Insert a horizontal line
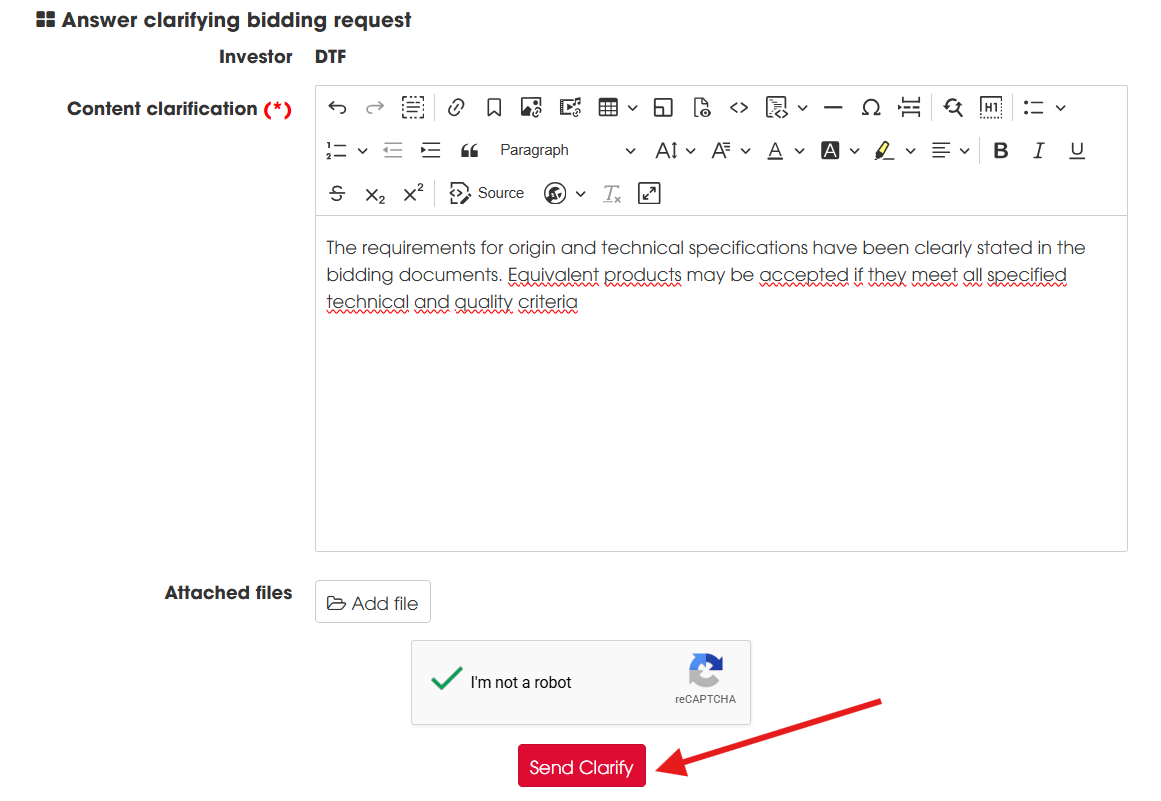This screenshot has height=801, width=1161. 833,108
